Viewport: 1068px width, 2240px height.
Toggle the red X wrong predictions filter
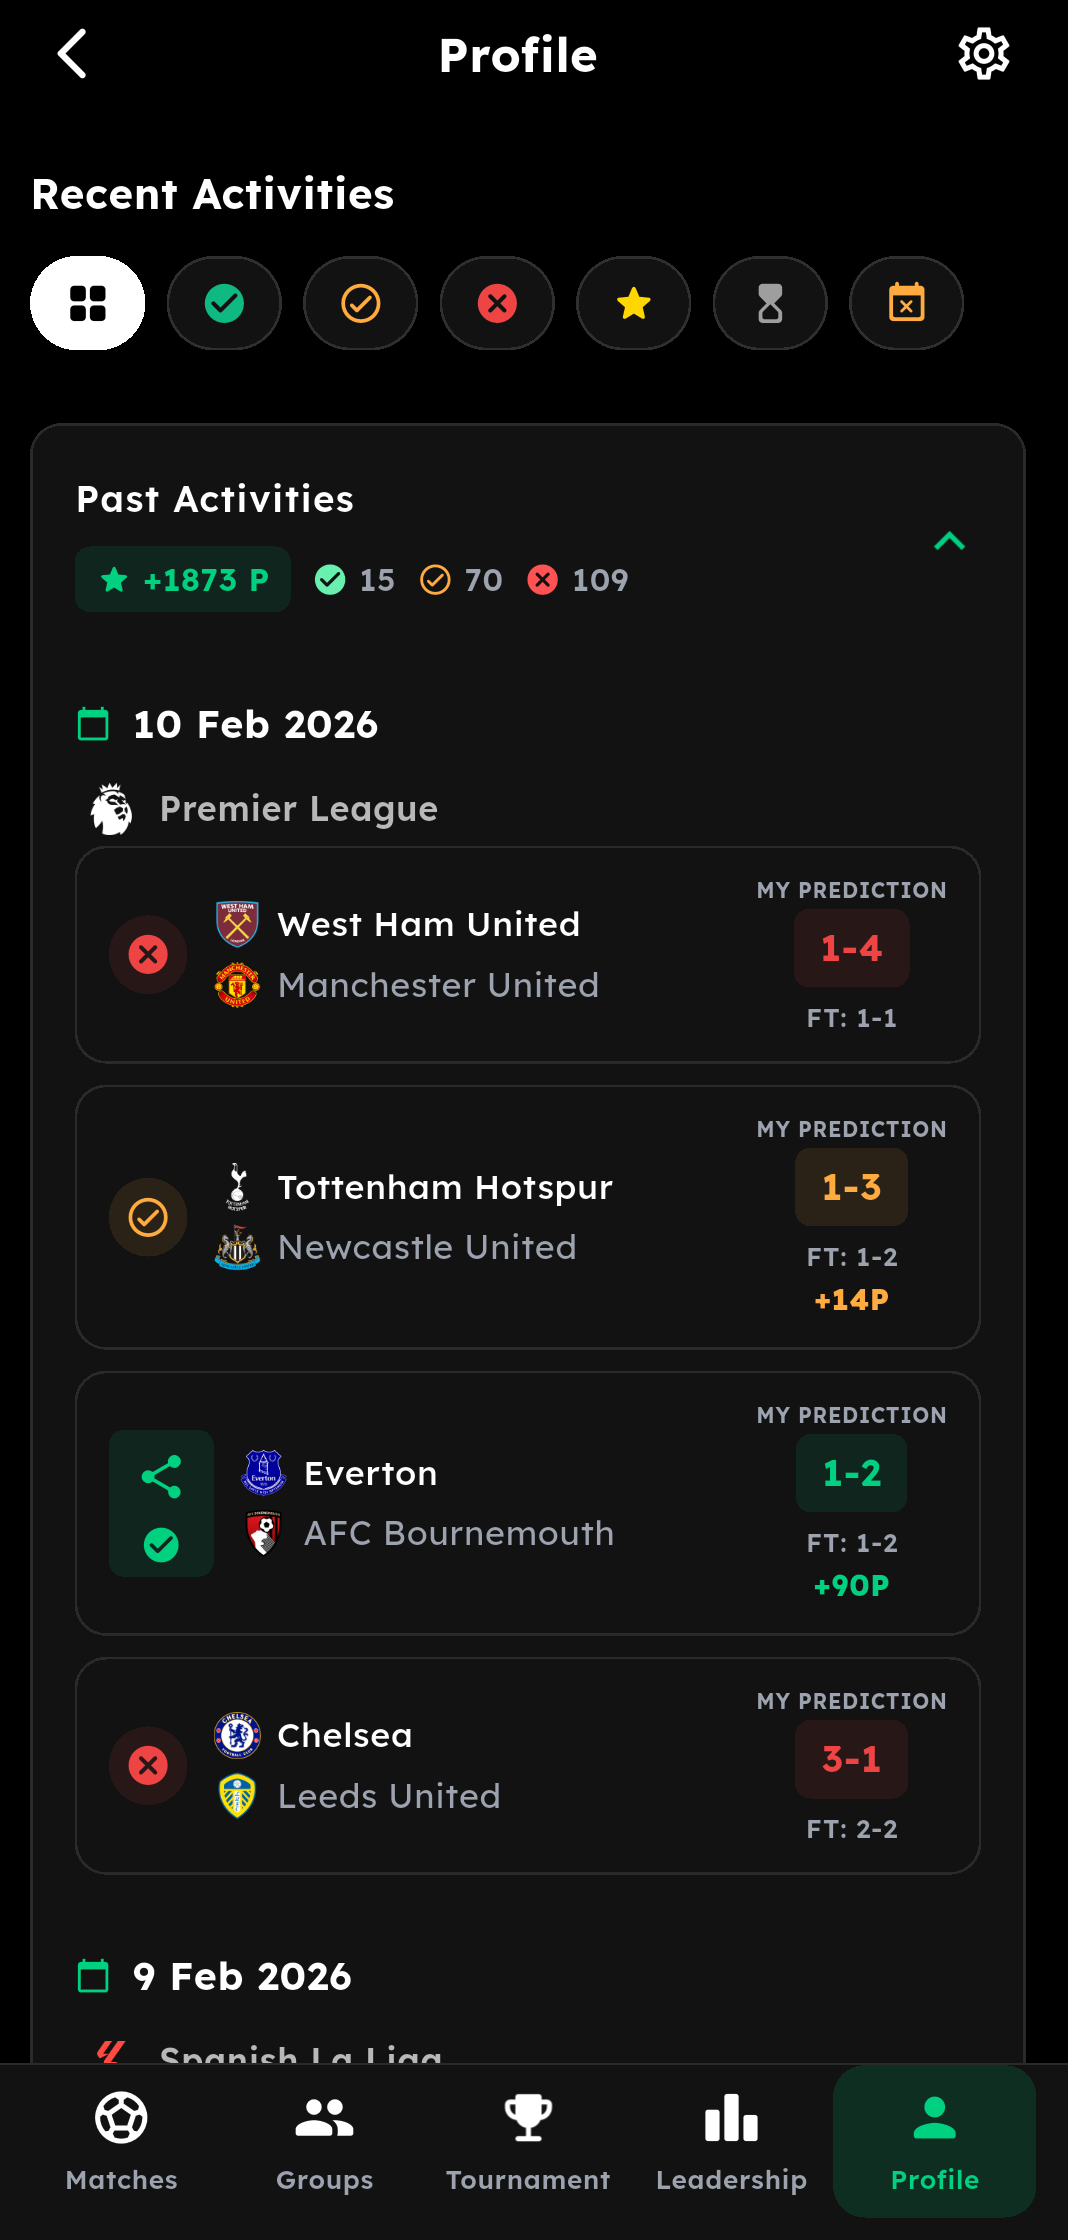pos(497,303)
